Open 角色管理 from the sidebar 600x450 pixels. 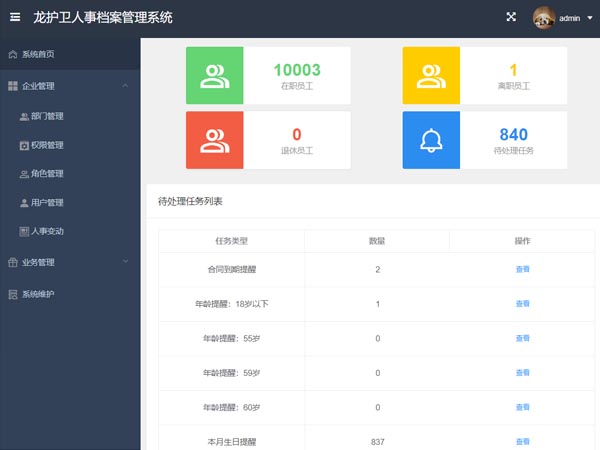[47, 174]
